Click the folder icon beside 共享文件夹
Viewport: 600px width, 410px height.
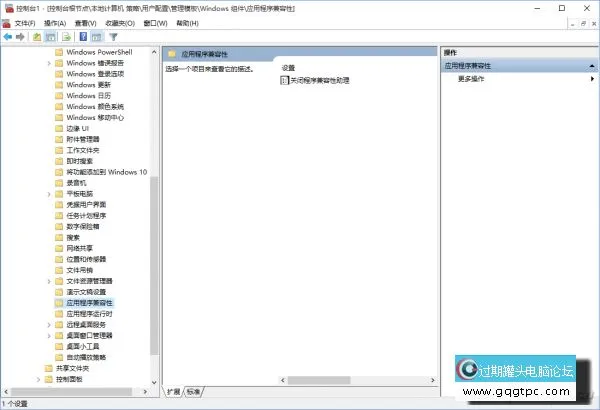pyautogui.click(x=49, y=368)
